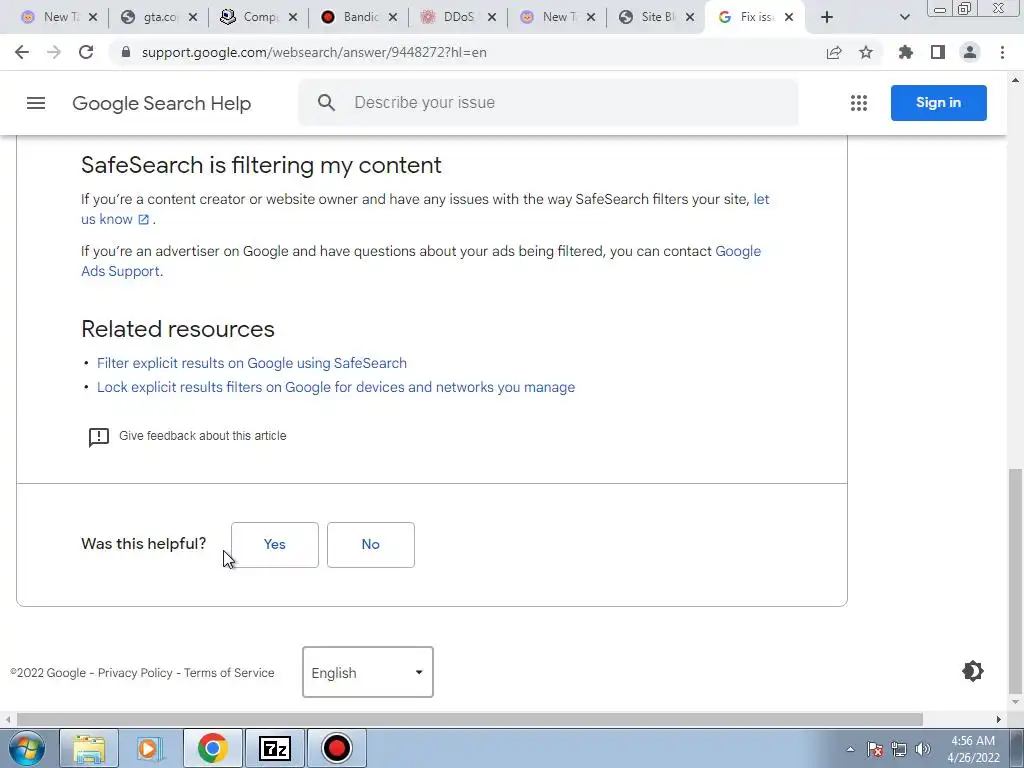Open Action Center flag icon
Image resolution: width=1024 pixels, height=768 pixels.
(x=875, y=749)
